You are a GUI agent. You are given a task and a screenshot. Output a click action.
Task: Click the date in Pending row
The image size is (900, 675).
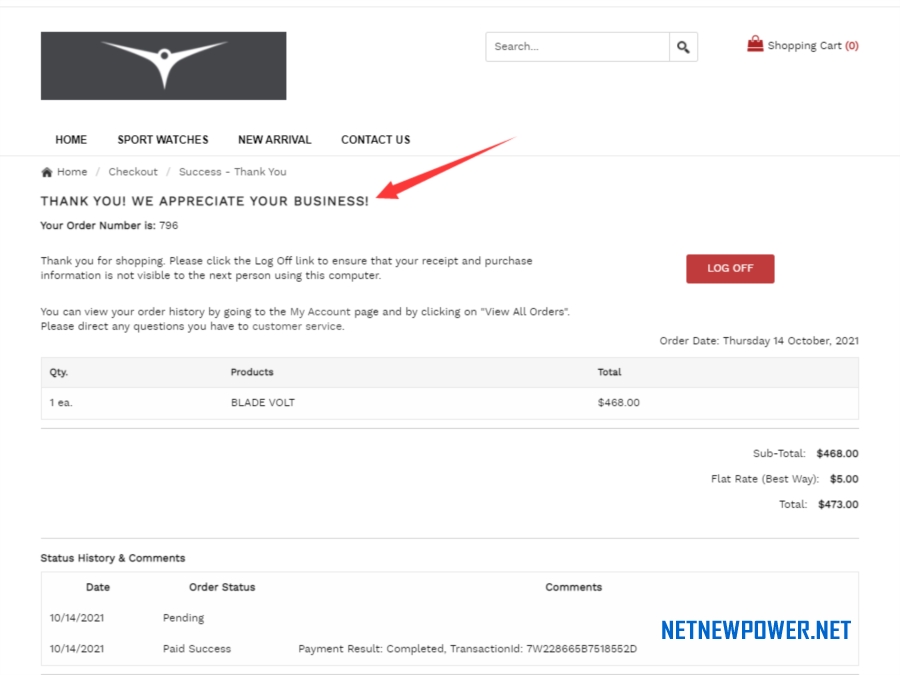pyautogui.click(x=77, y=618)
